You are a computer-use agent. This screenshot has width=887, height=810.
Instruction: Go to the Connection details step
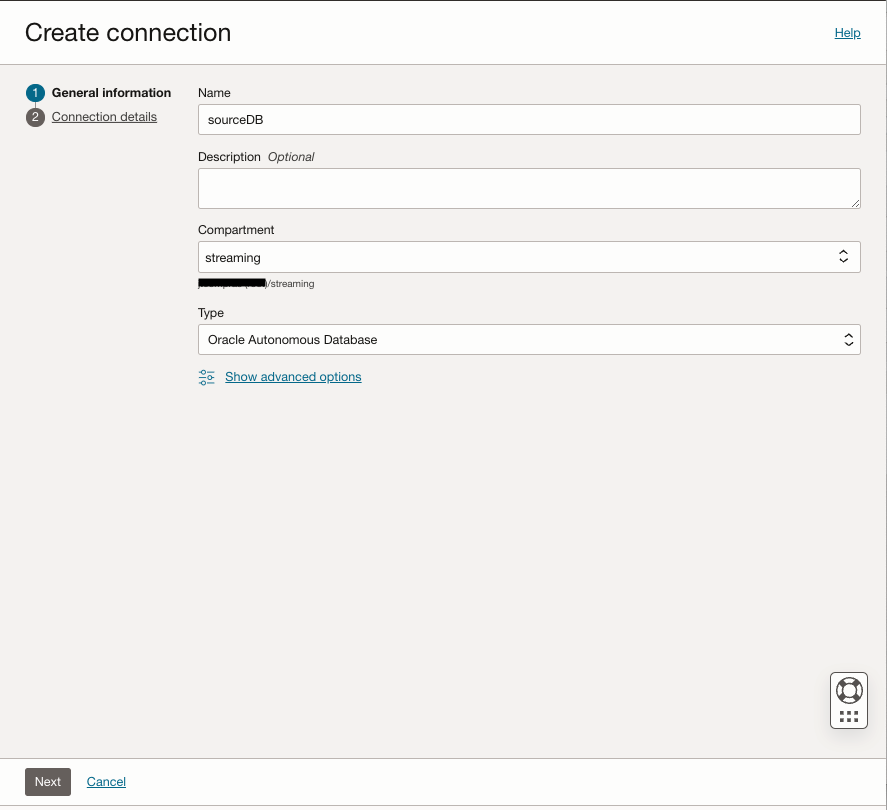pos(104,117)
